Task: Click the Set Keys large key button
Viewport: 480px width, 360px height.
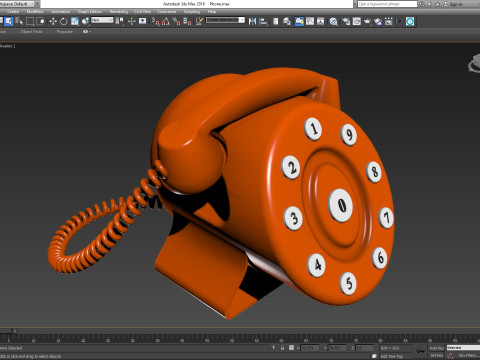Action: (x=421, y=351)
